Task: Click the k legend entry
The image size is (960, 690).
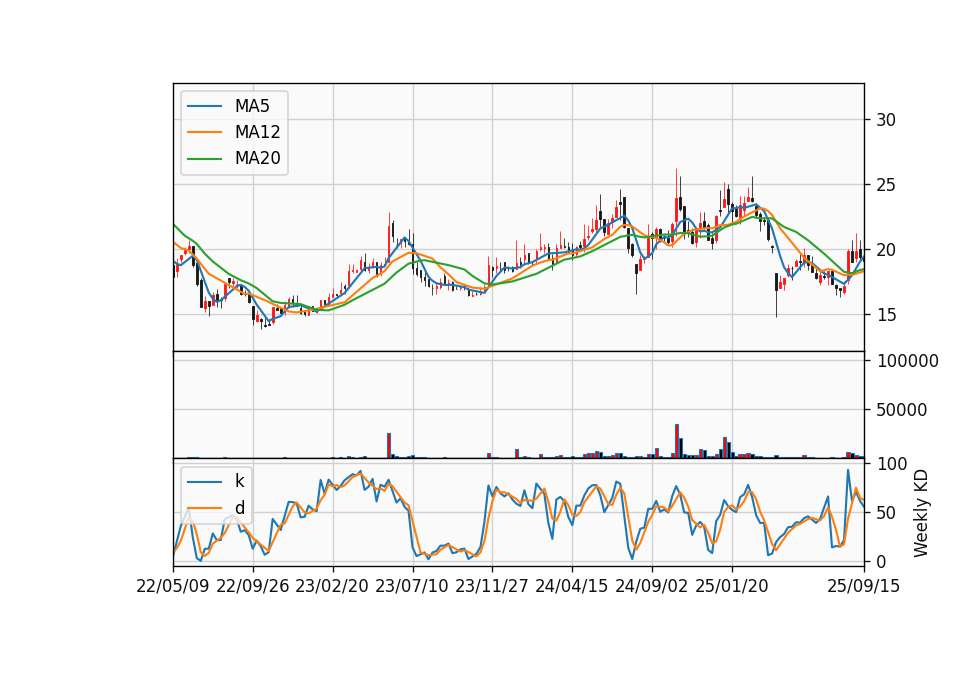Action: click(x=239, y=481)
